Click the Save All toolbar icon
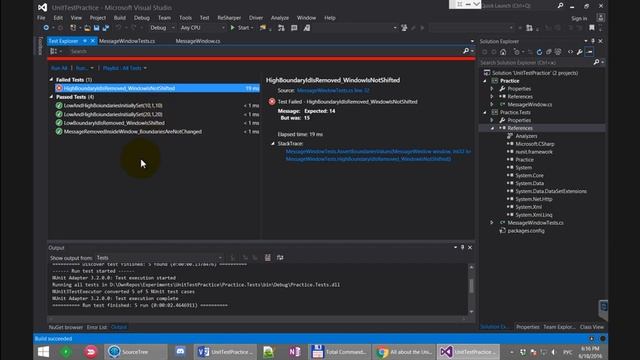This screenshot has height=360, width=640. 106,28
